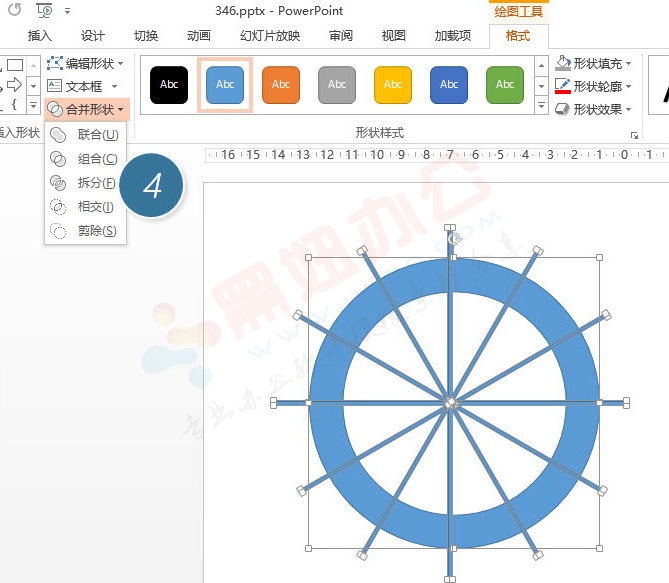The height and width of the screenshot is (583, 669).
Task: Apply the black Abc shape style
Action: coord(169,85)
